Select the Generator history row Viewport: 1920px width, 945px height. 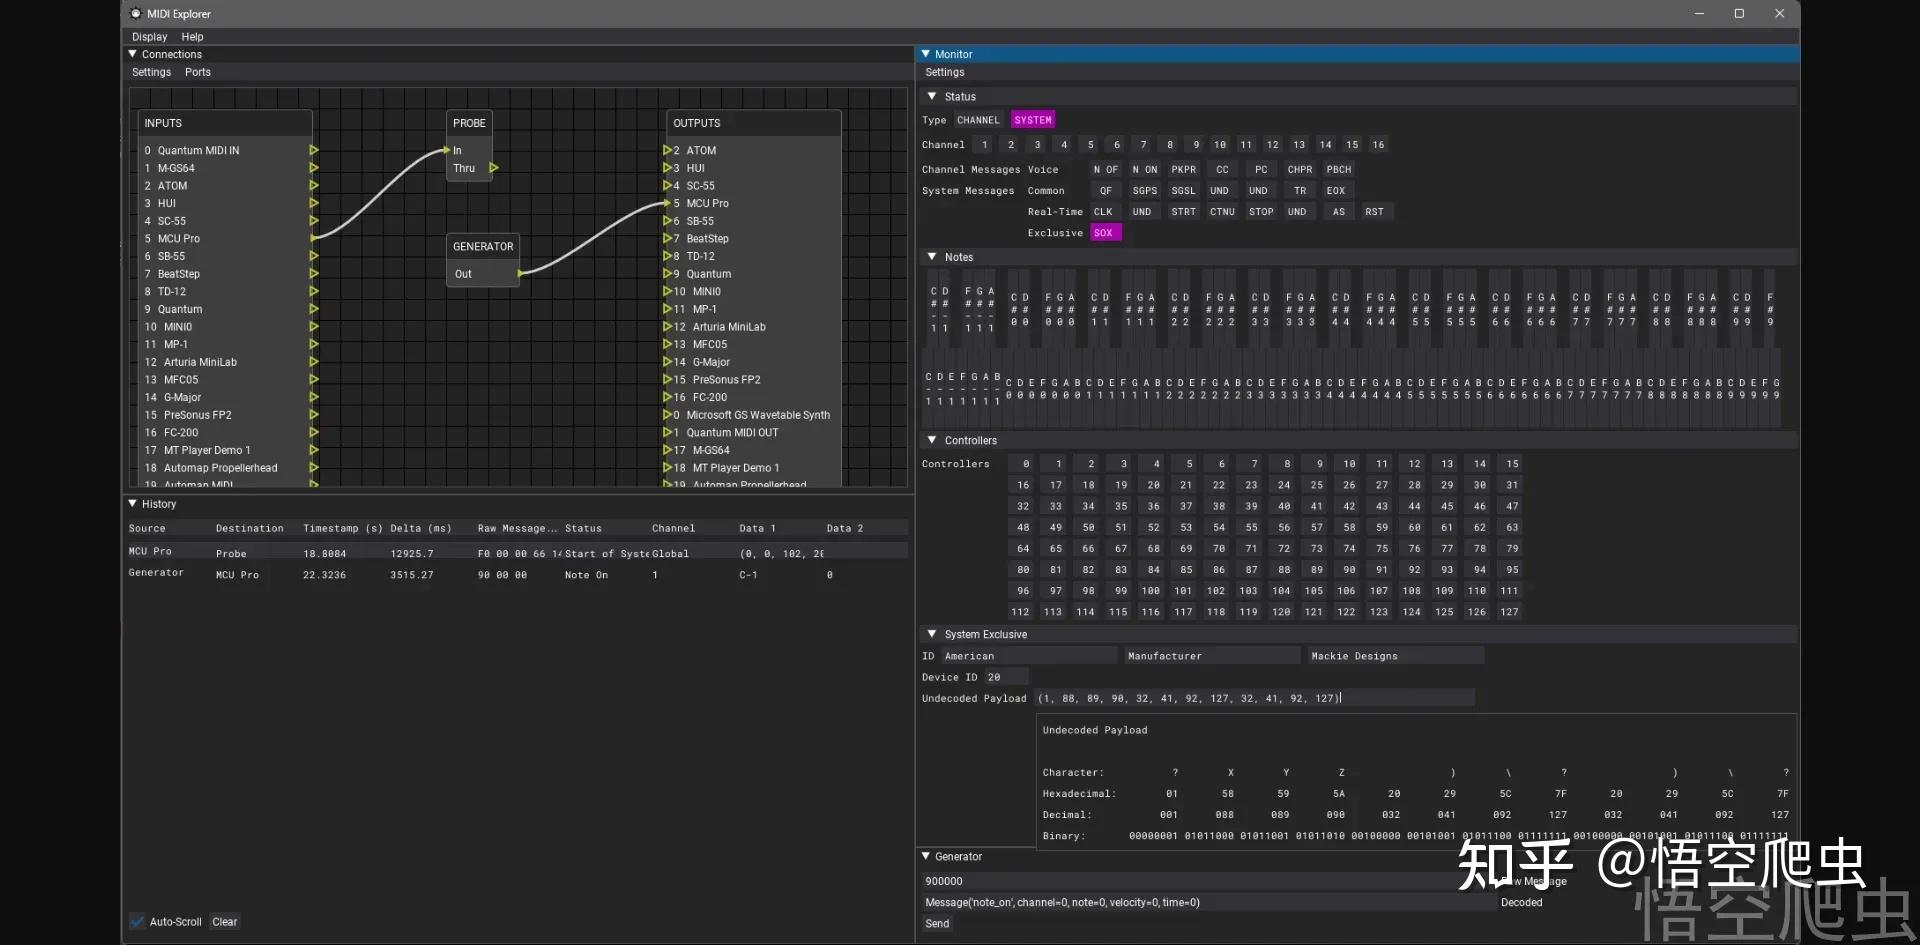[516, 574]
